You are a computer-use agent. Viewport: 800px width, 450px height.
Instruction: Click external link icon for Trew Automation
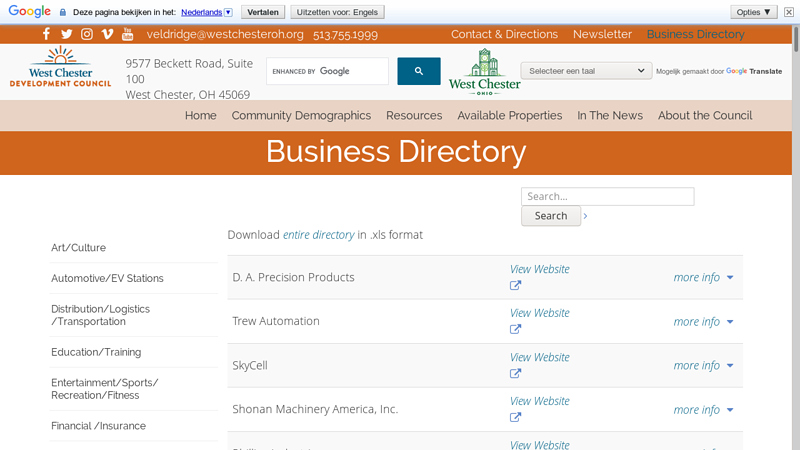click(x=515, y=329)
